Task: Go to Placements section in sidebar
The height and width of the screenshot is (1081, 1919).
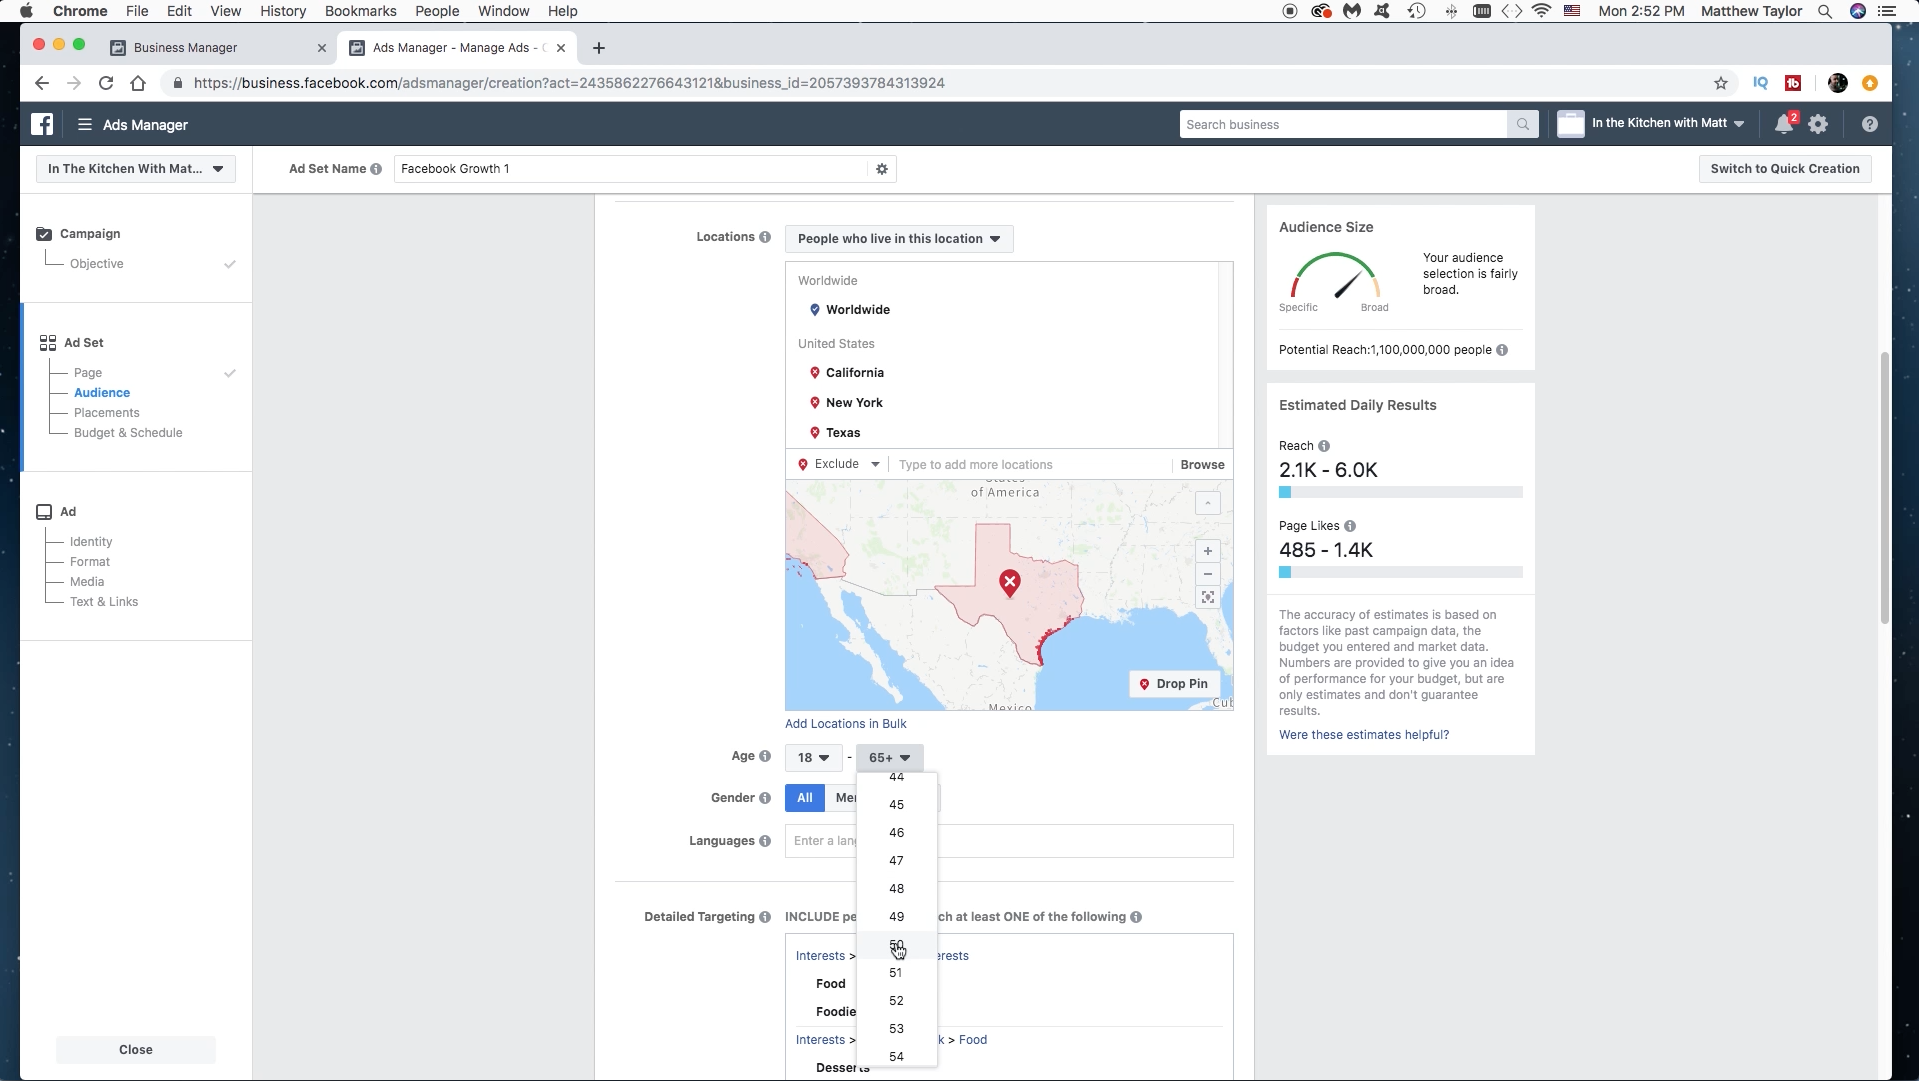Action: pos(107,413)
